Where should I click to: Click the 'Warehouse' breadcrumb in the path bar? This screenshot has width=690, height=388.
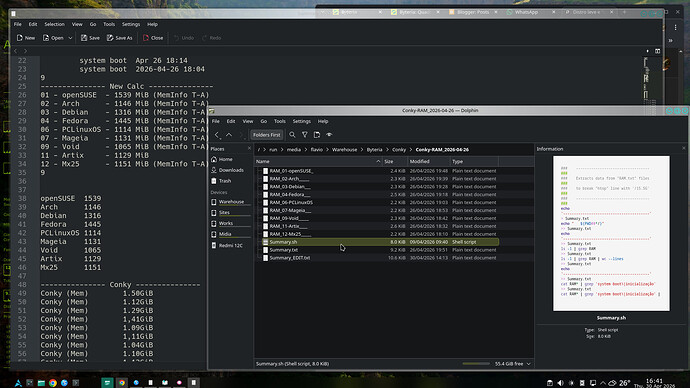tap(345, 150)
